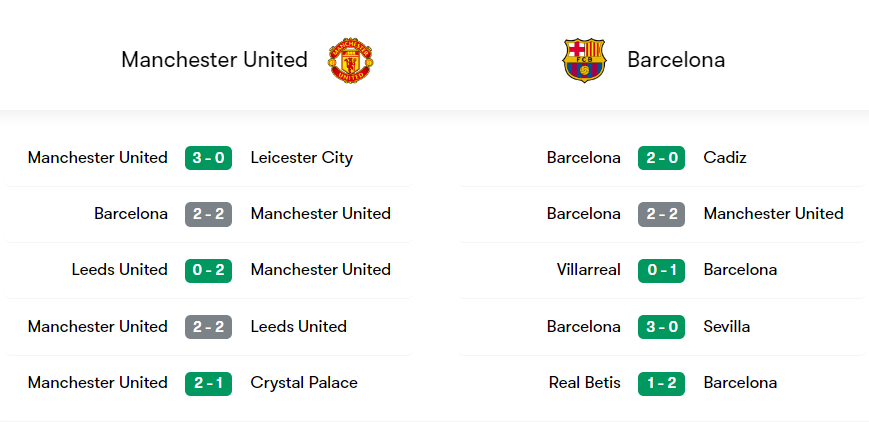Open the 2-1 result against Crystal Palace
869x422 pixels.
click(x=208, y=383)
